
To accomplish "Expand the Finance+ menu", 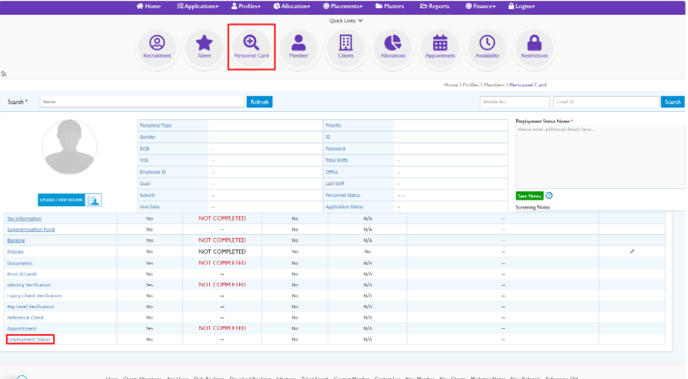I will tap(481, 6).
